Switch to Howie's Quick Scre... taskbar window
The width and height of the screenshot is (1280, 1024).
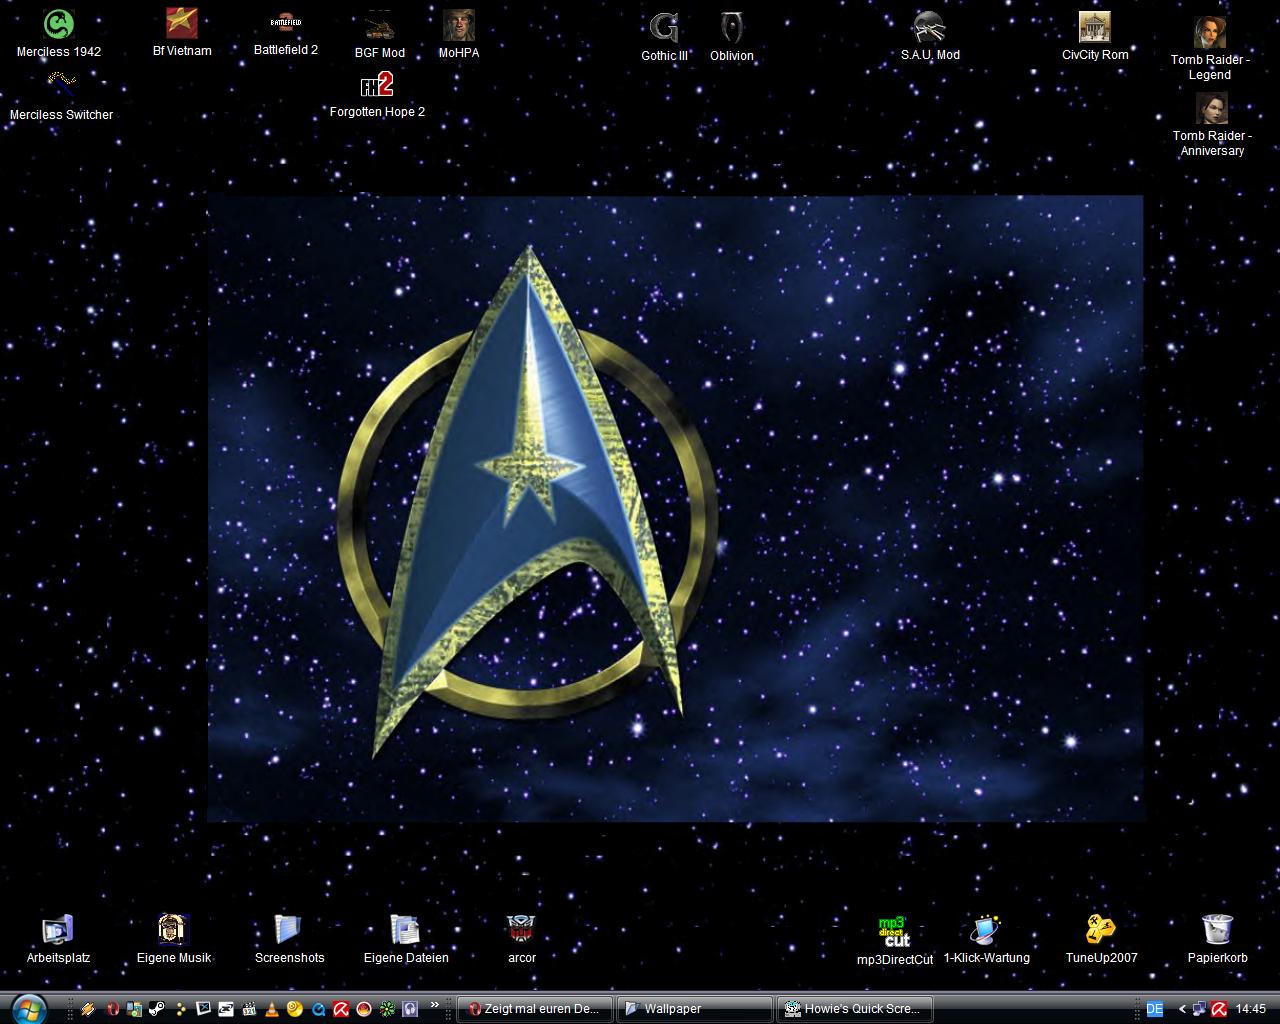[854, 1009]
